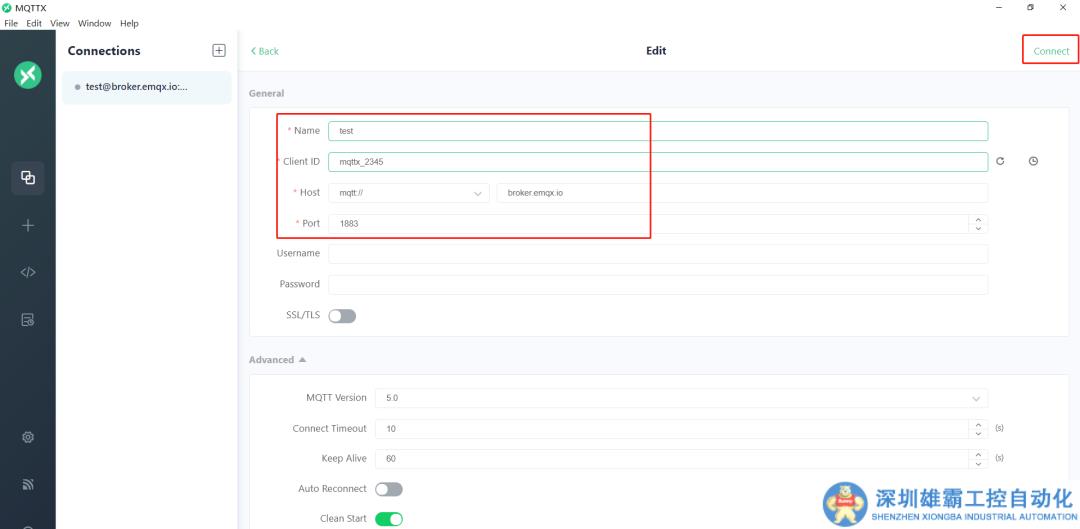Viewport: 1080px width, 529px height.
Task: Open the Window menu
Action: coord(94,23)
